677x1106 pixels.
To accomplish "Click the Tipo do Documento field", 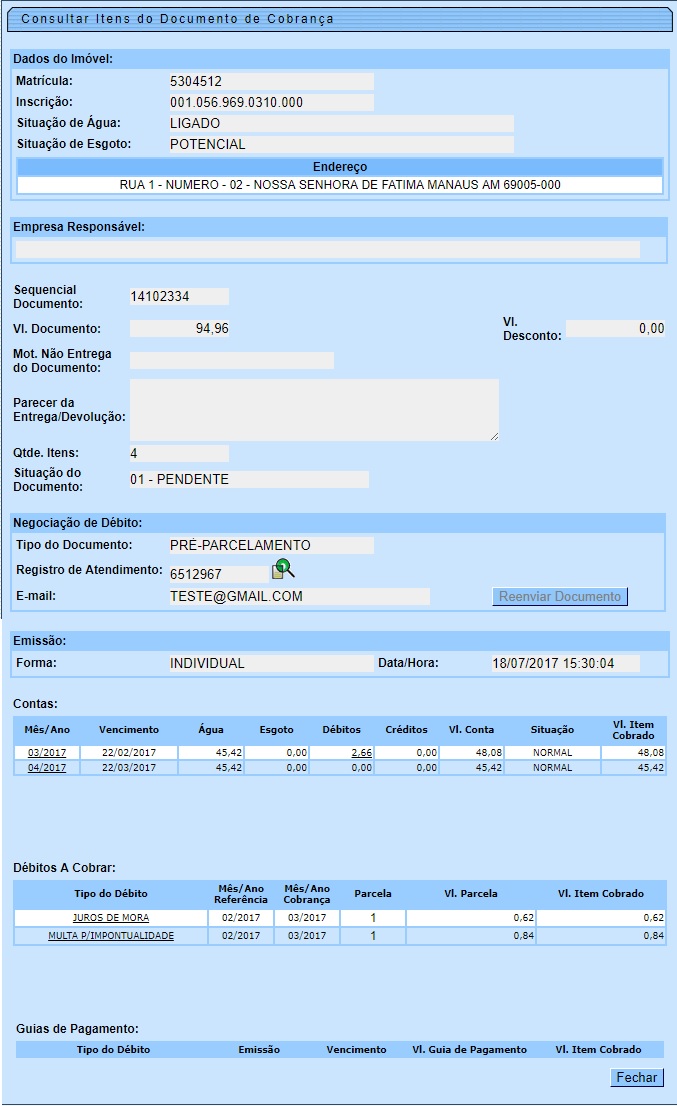I will [270, 546].
